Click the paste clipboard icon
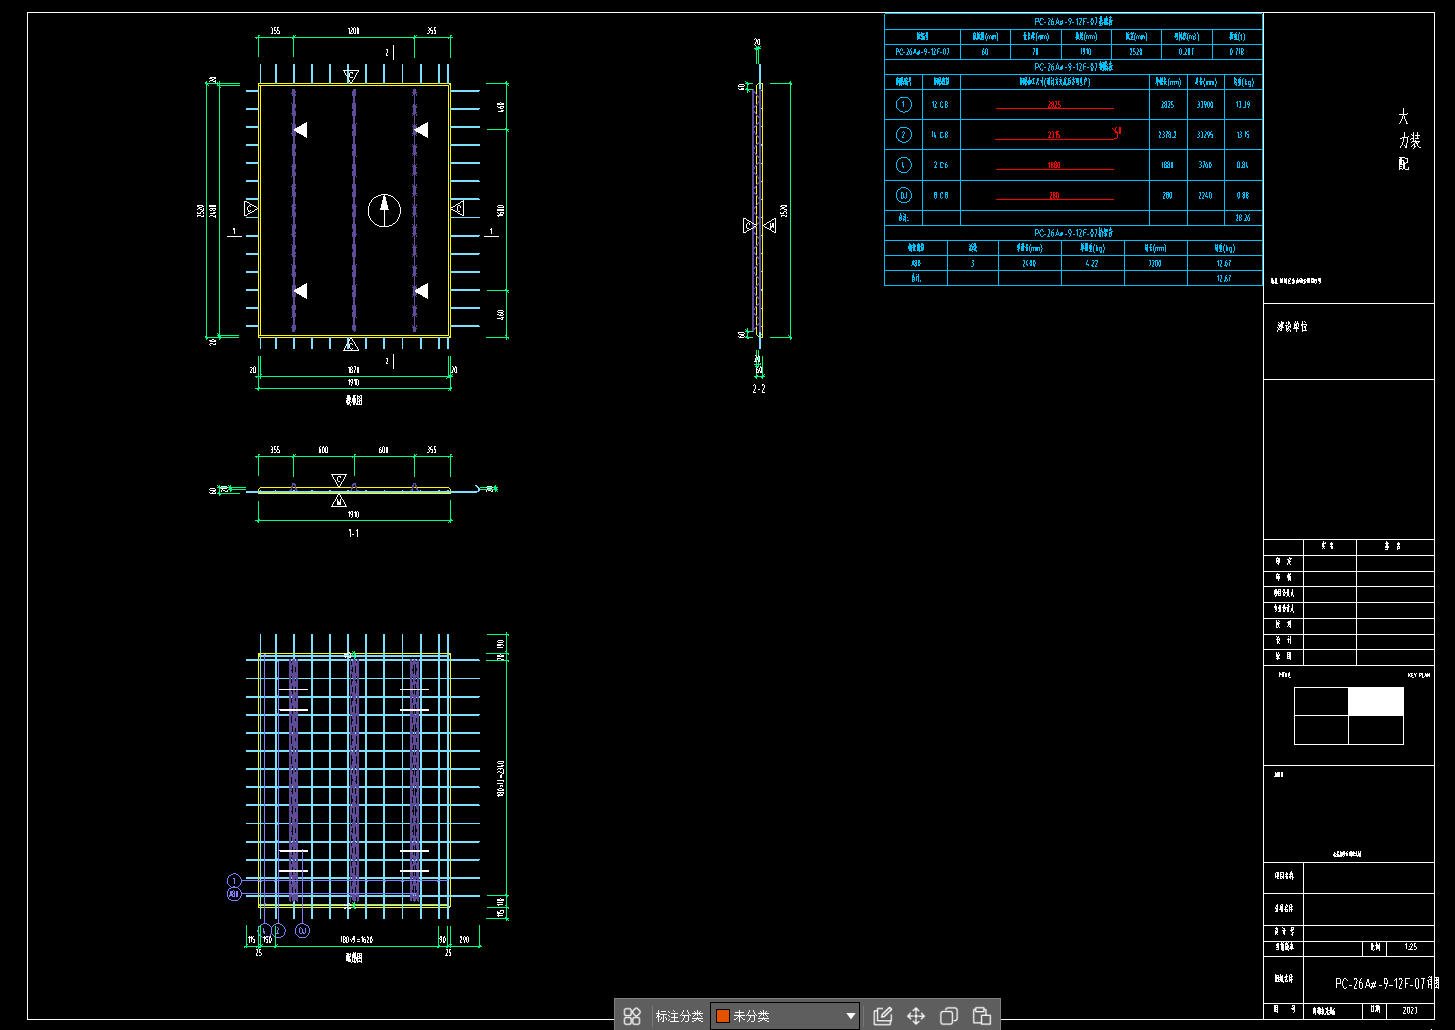This screenshot has width=1455, height=1030. click(x=982, y=1016)
